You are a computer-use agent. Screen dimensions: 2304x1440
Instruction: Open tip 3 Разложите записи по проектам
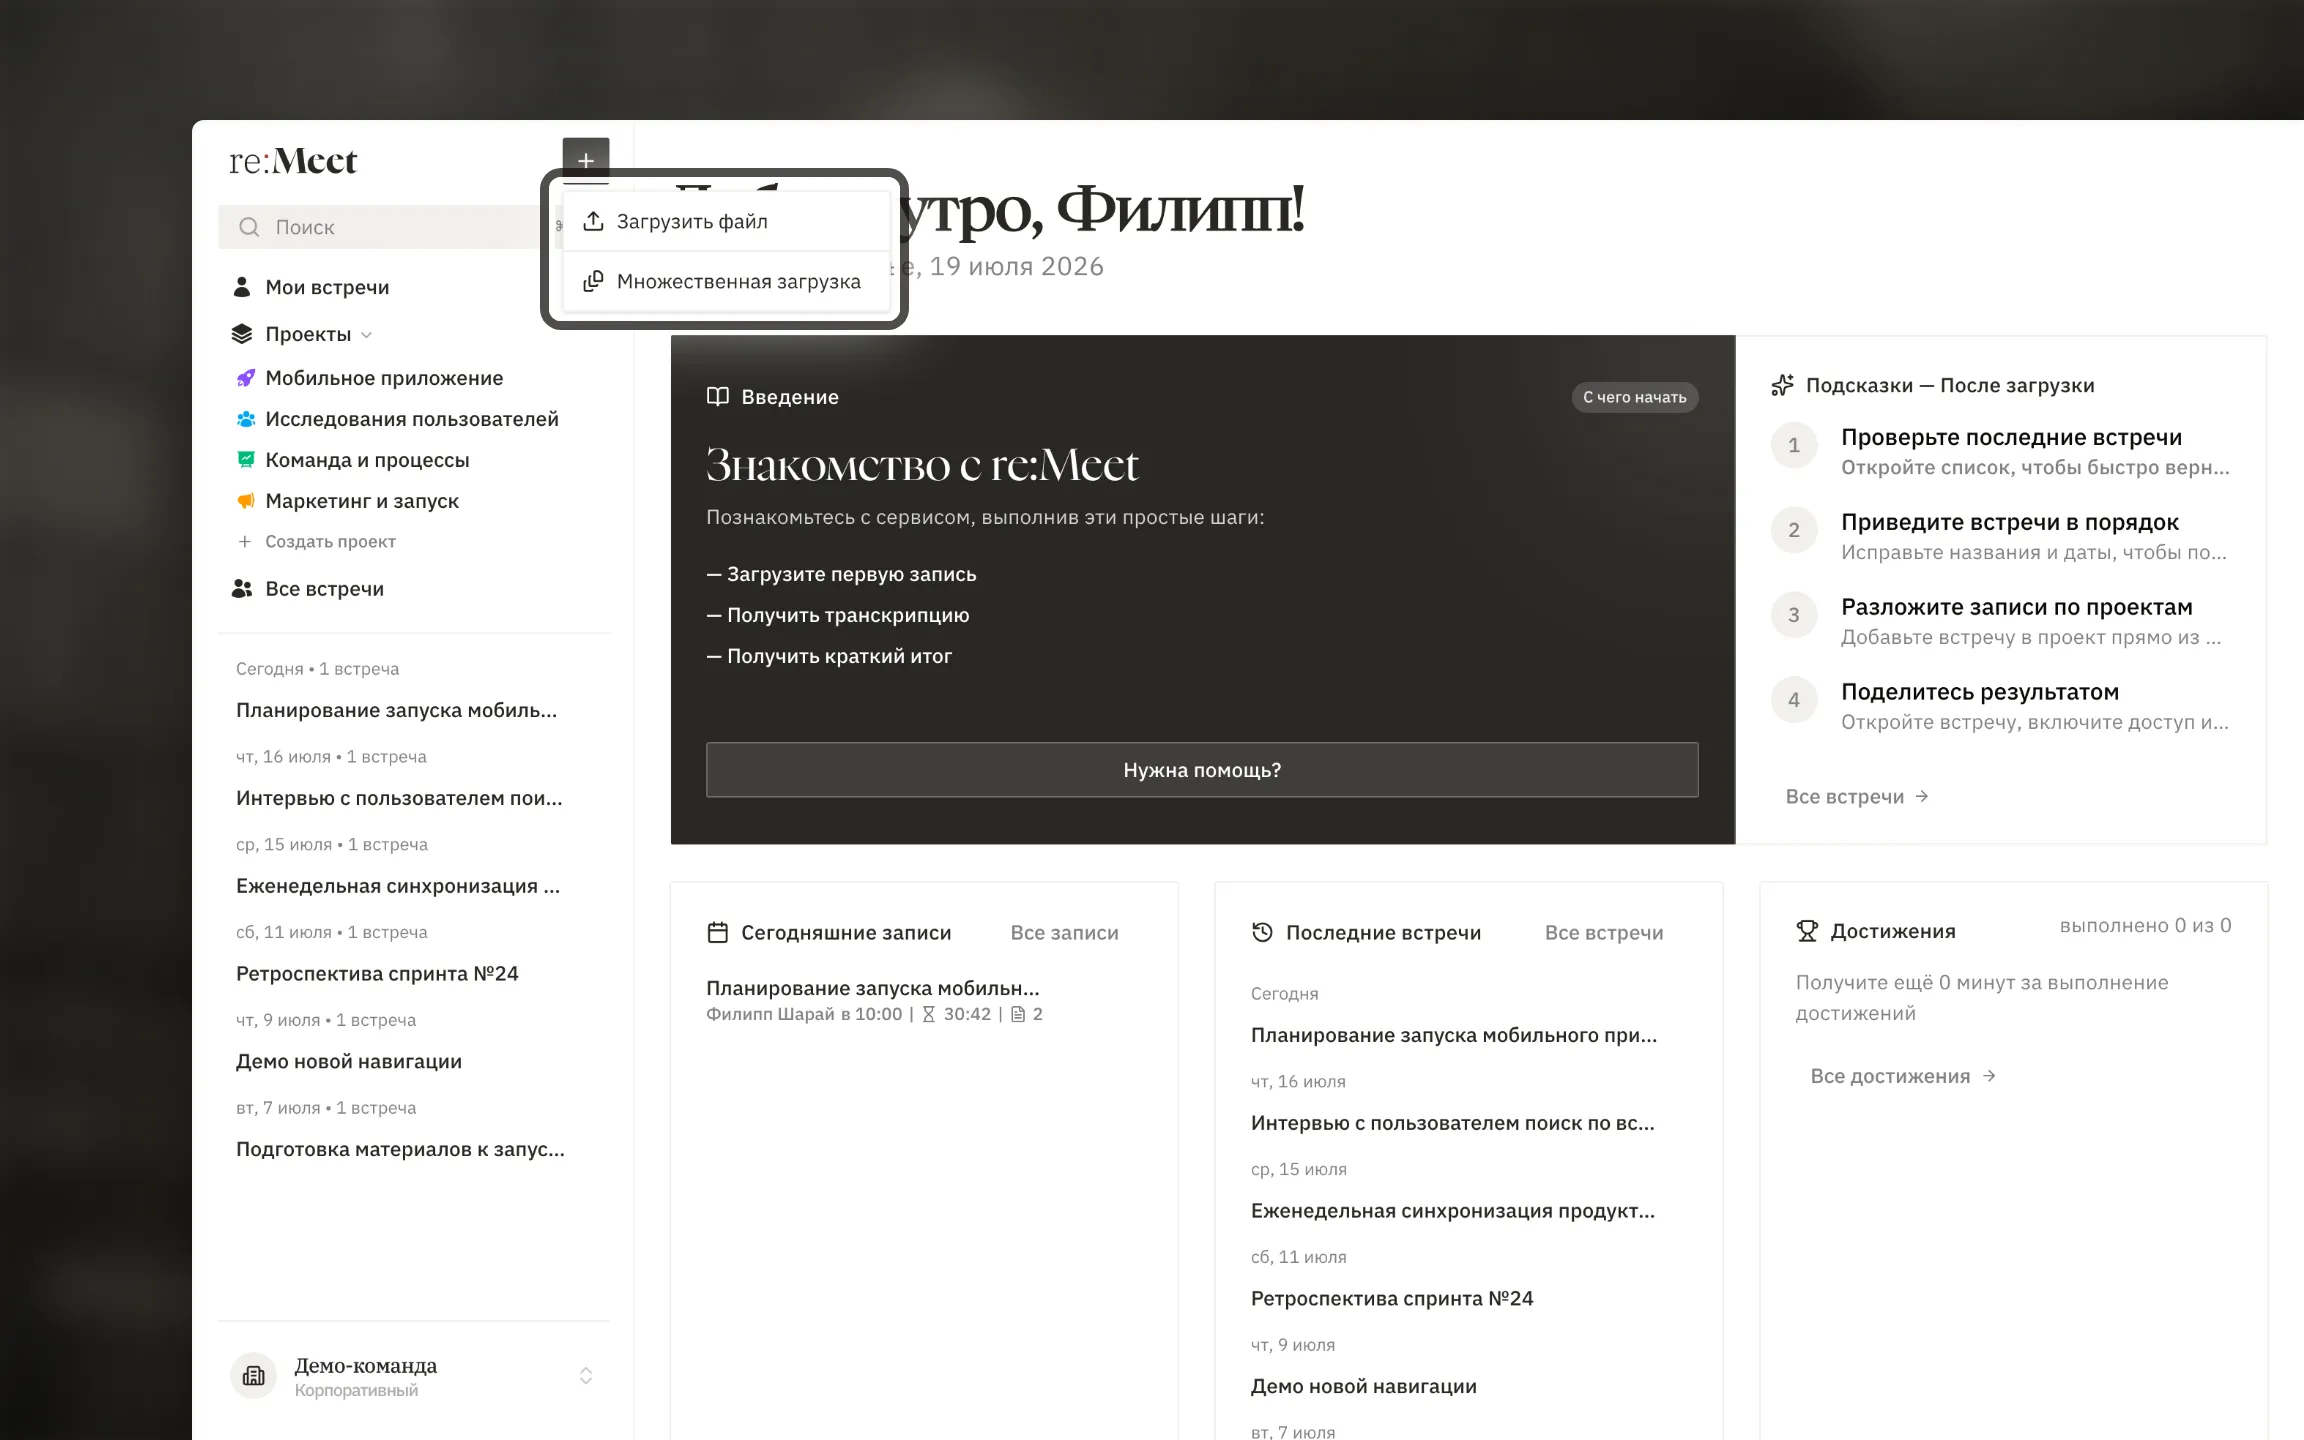click(2017, 607)
